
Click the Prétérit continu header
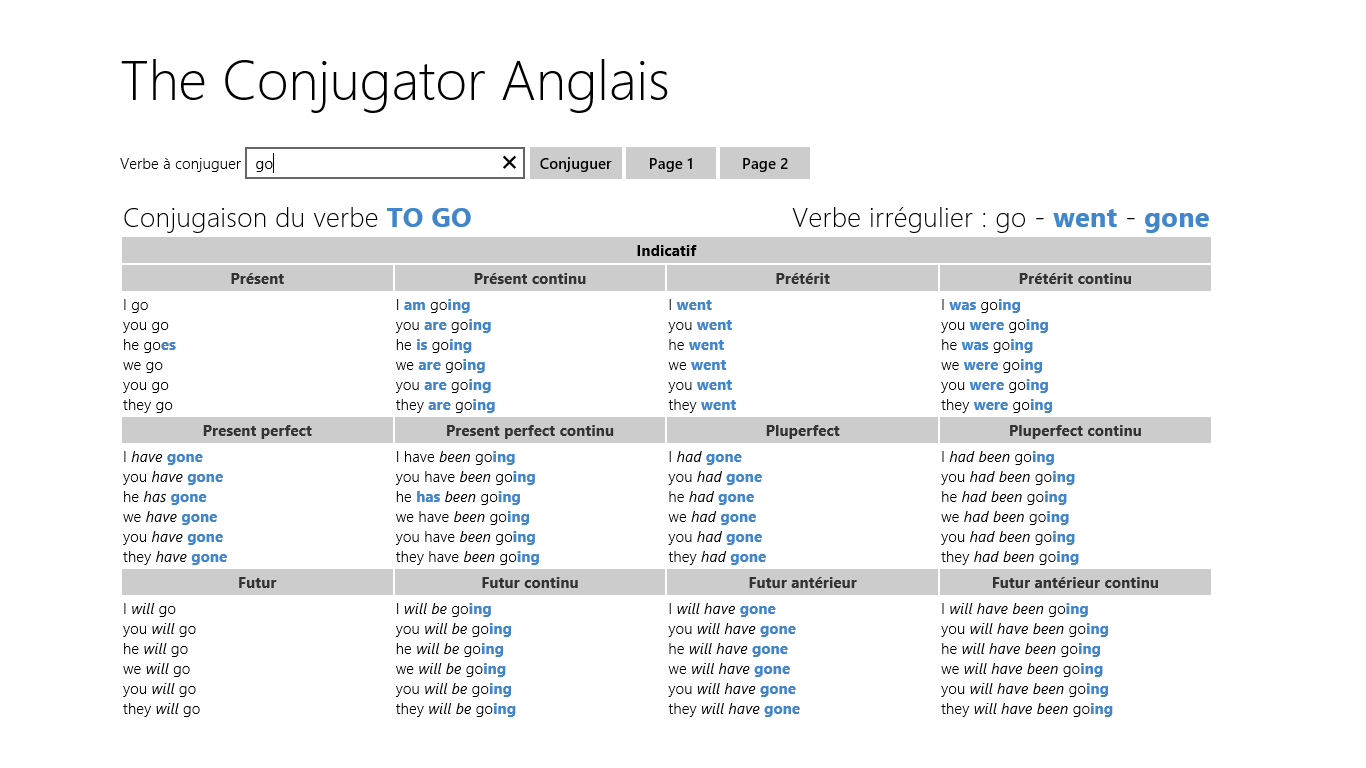click(1075, 279)
